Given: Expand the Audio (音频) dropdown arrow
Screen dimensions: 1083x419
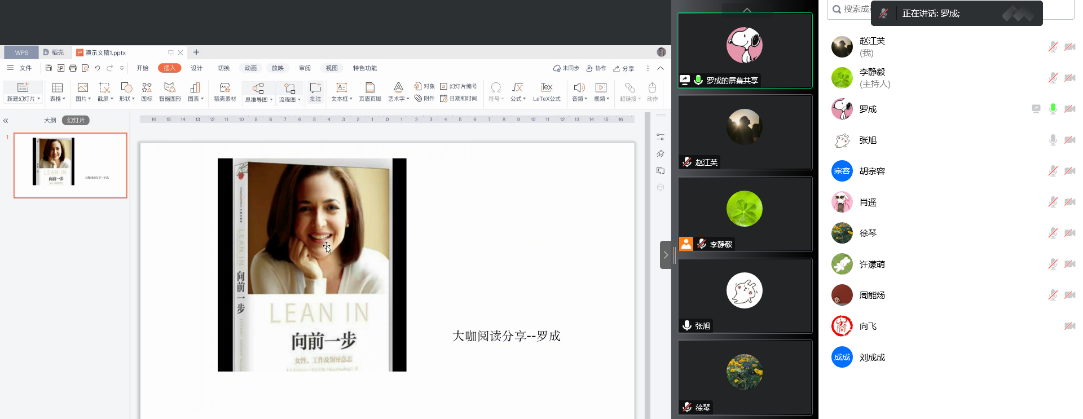Looking at the screenshot, I should pyautogui.click(x=586, y=99).
